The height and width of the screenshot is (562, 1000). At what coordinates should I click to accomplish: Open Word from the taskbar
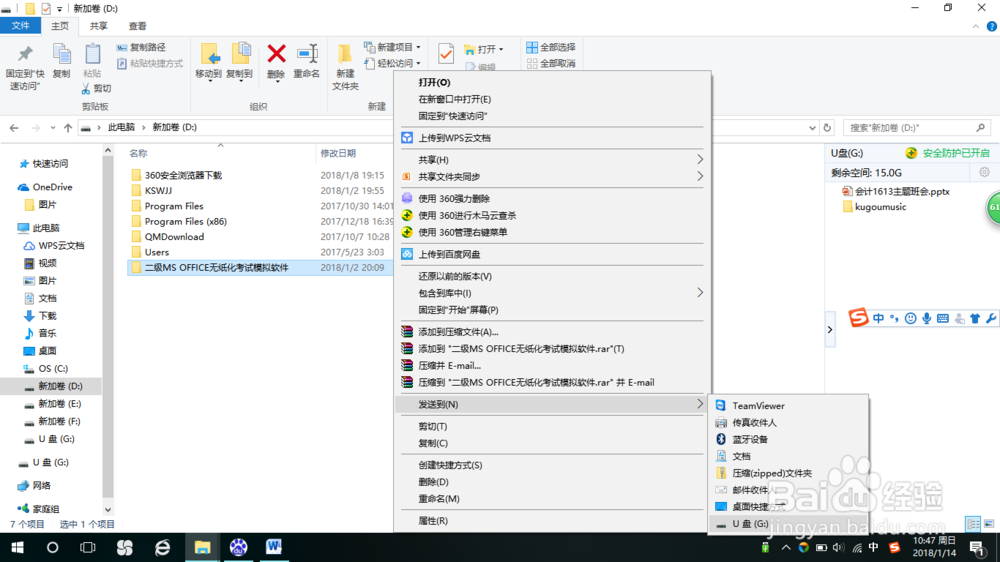[x=274, y=547]
